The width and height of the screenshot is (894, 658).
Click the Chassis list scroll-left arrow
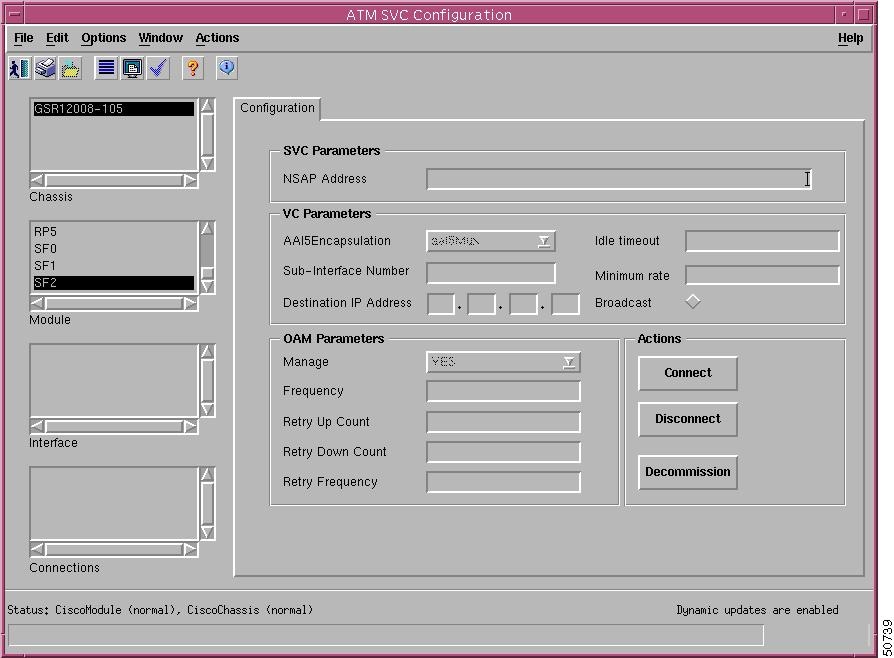37,180
